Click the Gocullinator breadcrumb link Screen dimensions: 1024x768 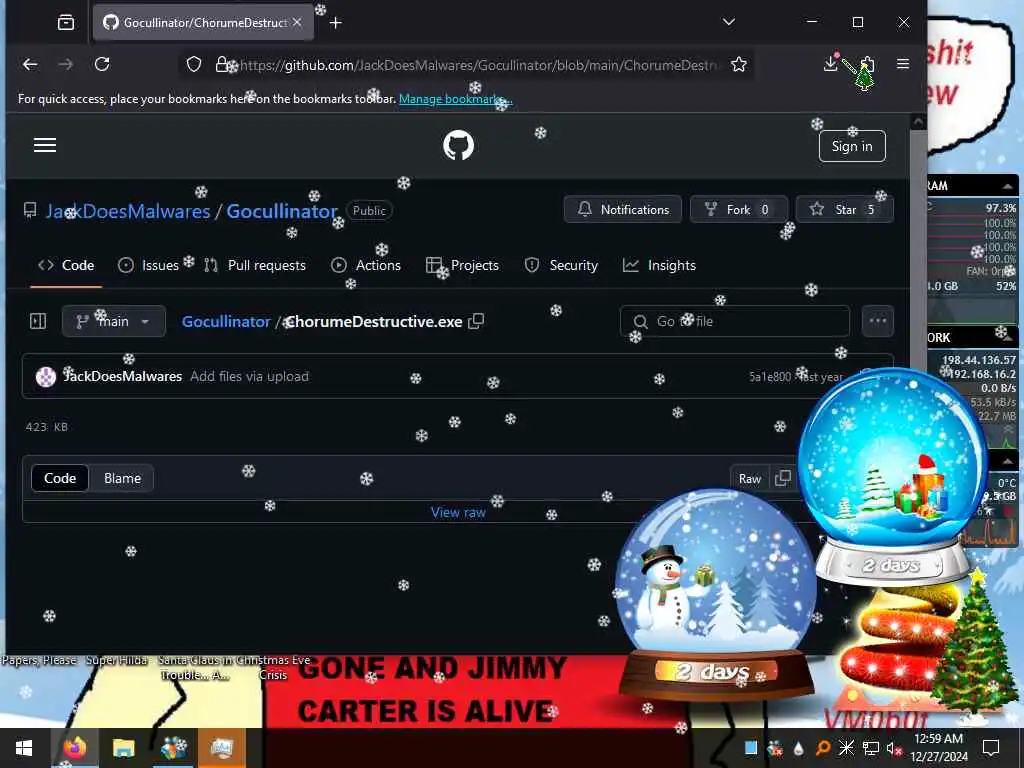226,321
